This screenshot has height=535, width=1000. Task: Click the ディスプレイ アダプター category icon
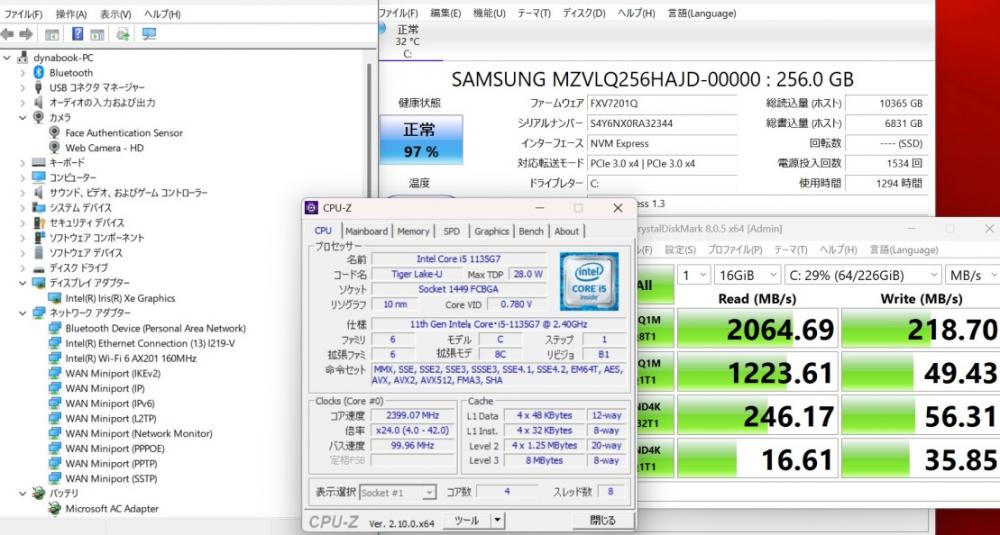point(38,282)
